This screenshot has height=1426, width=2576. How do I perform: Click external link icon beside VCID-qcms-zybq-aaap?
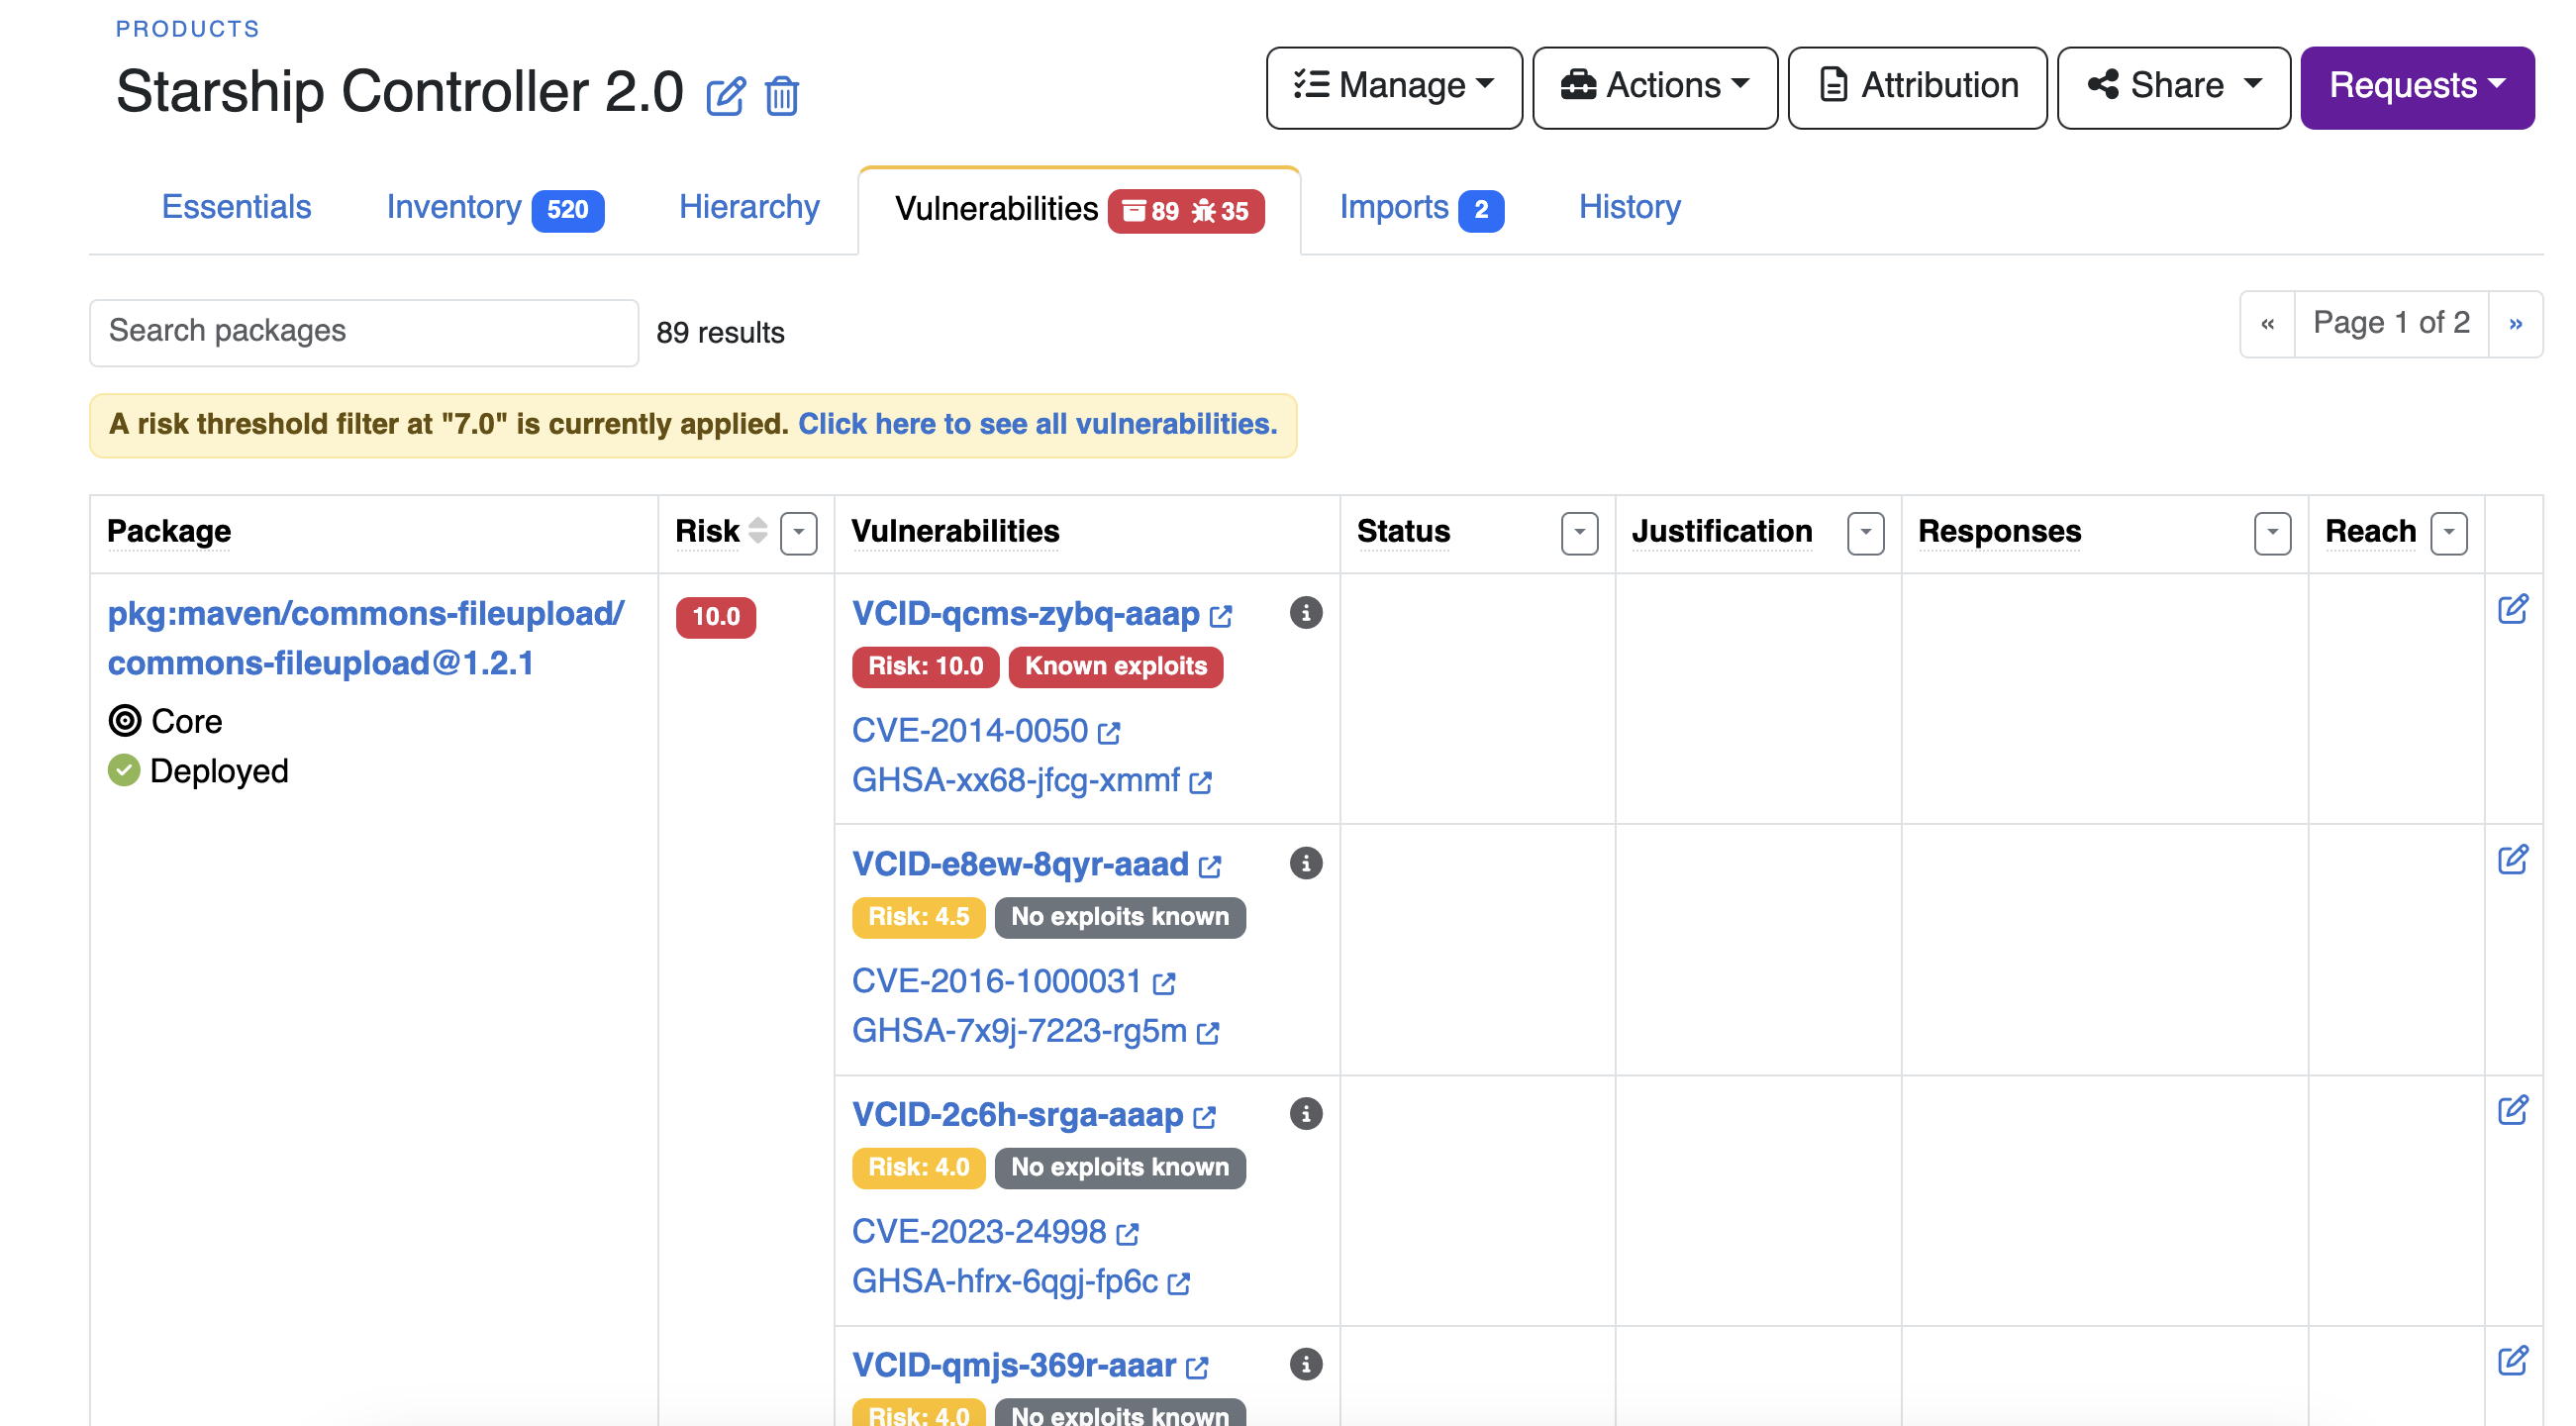(1220, 616)
